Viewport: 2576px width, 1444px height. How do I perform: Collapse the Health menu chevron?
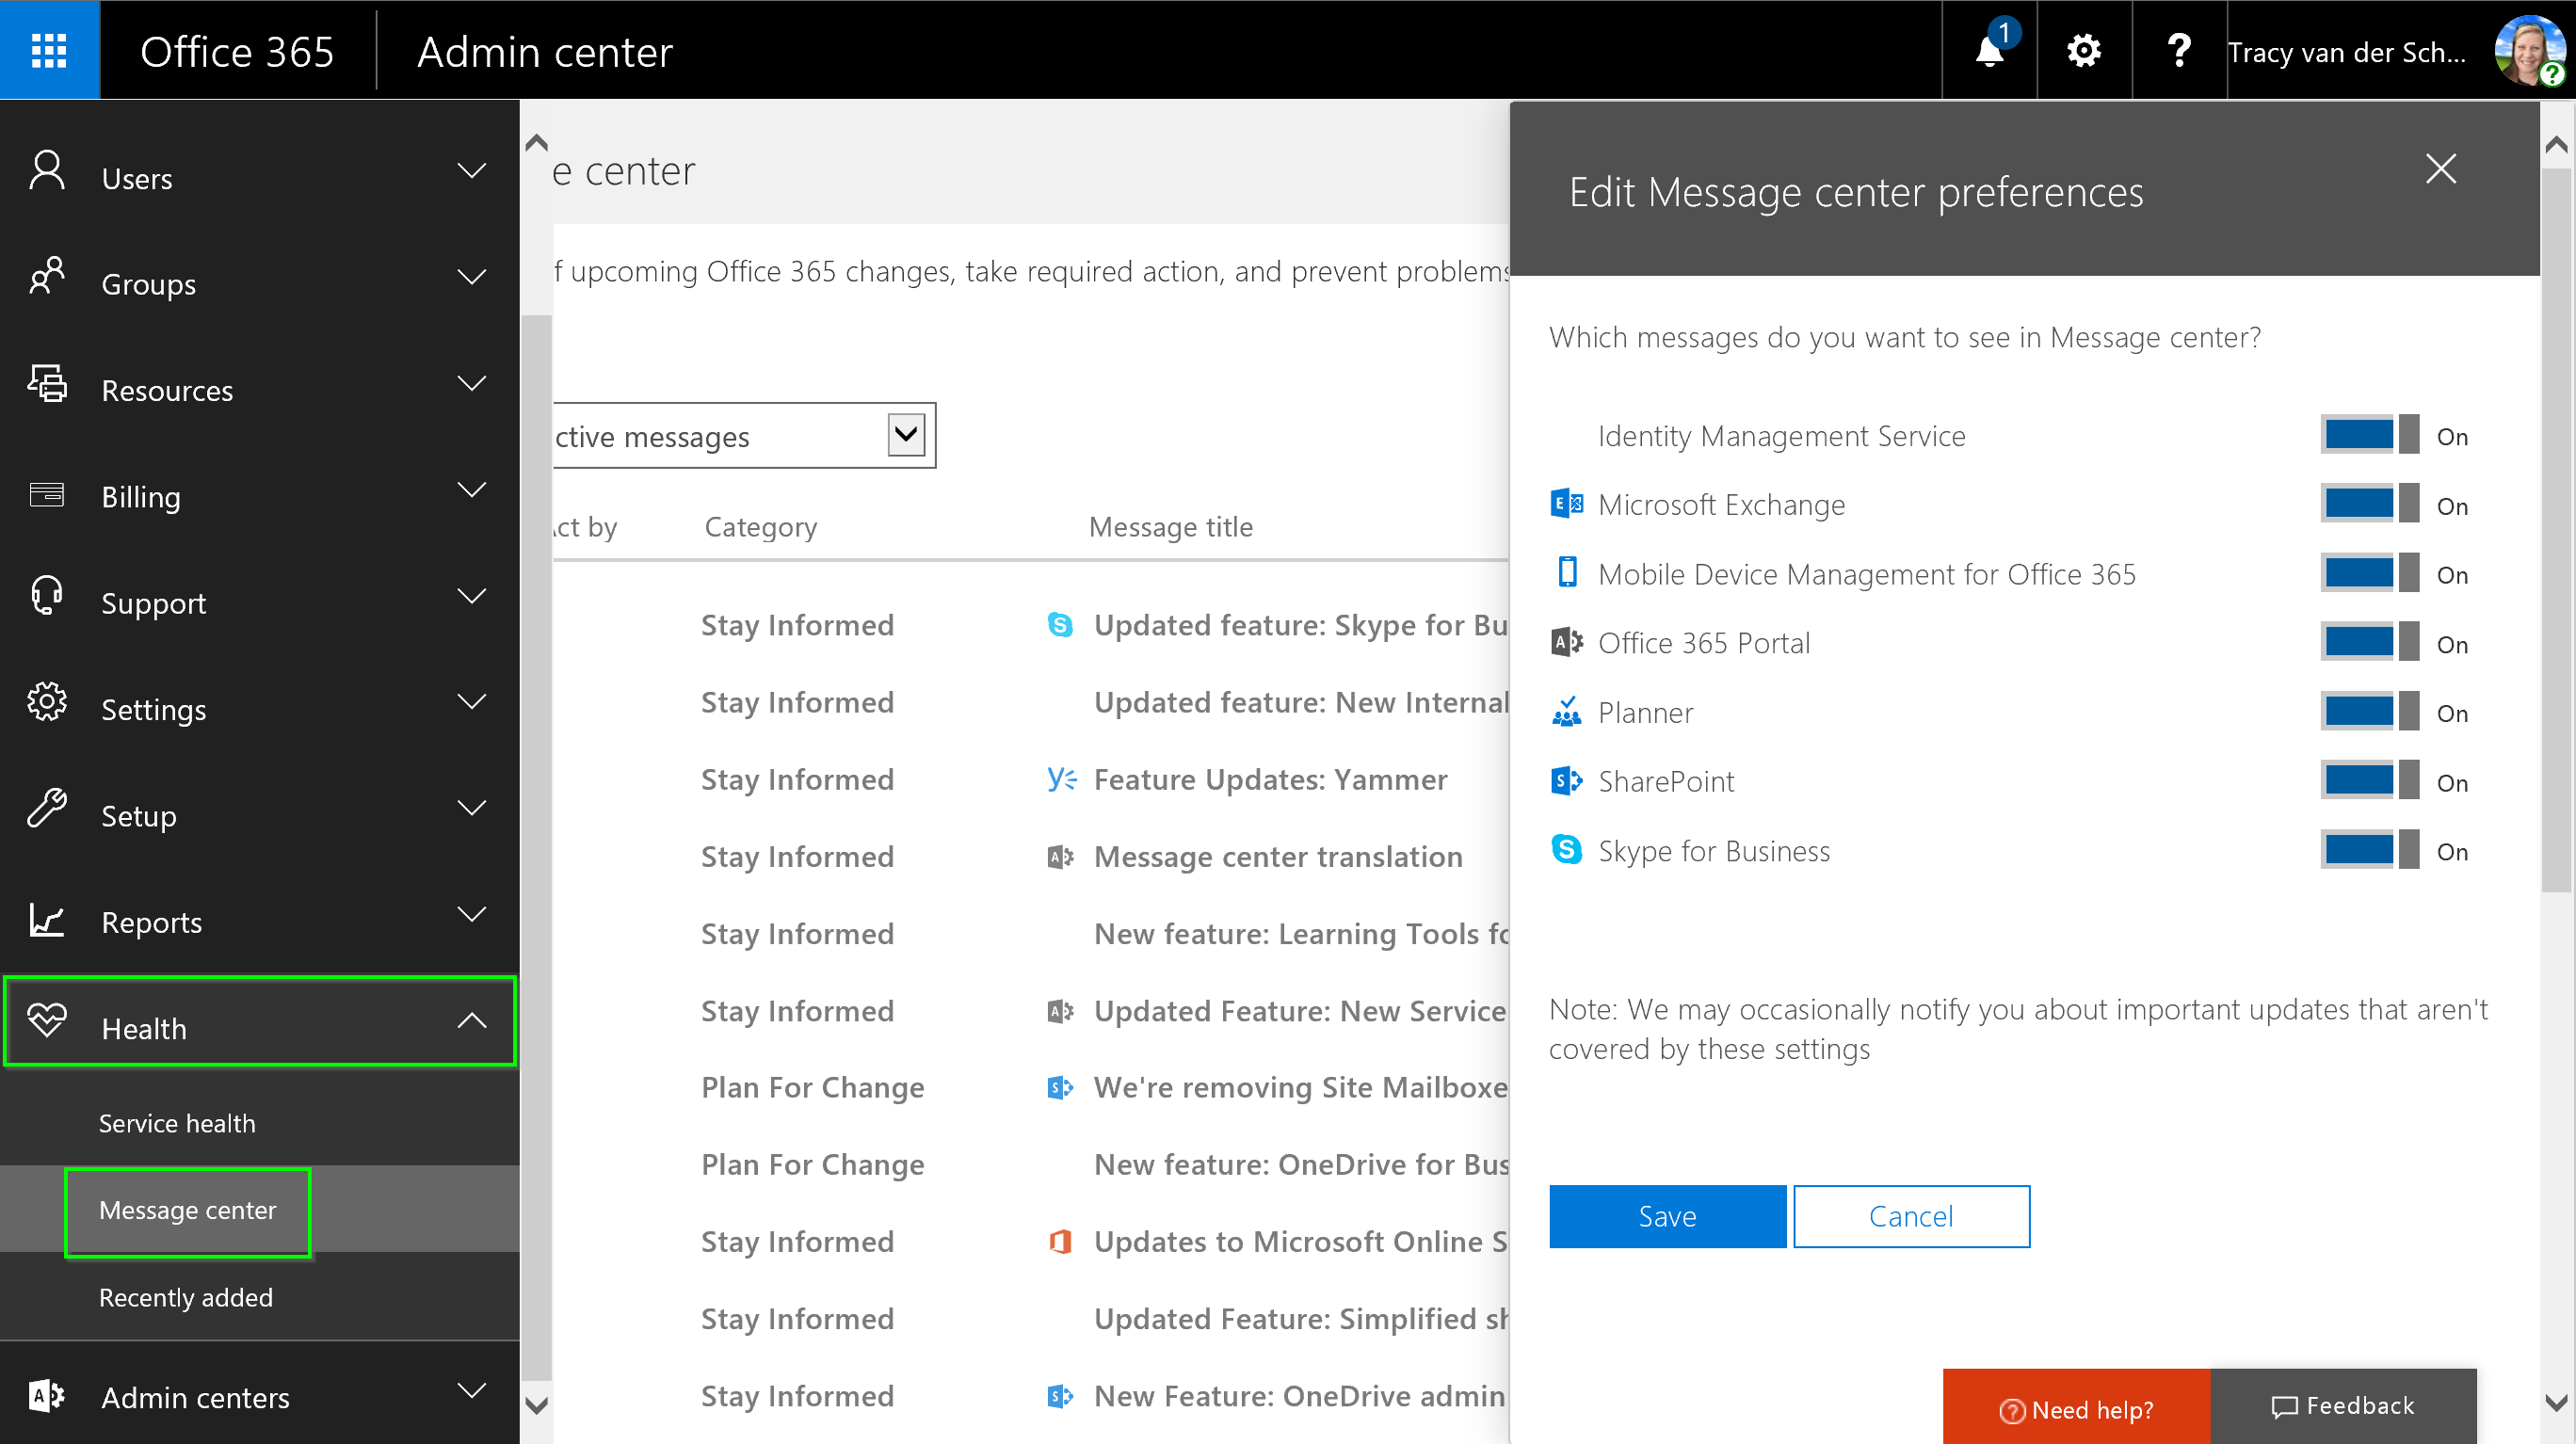pyautogui.click(x=472, y=1021)
